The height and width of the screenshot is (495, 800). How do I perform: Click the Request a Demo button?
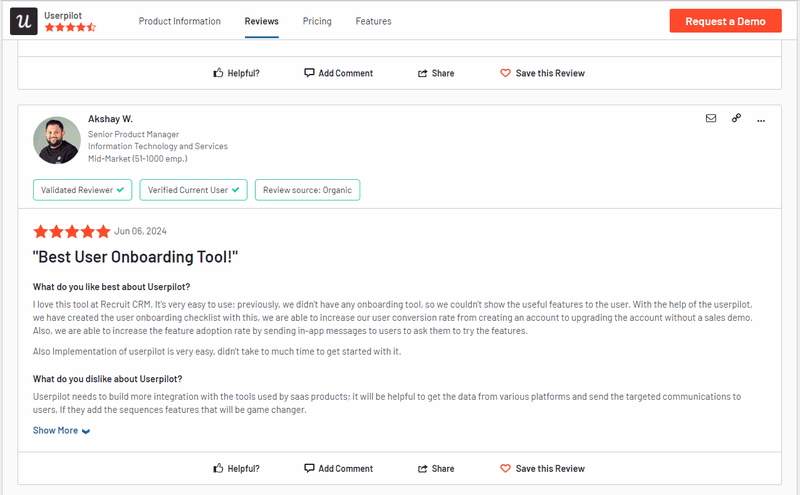(x=725, y=21)
